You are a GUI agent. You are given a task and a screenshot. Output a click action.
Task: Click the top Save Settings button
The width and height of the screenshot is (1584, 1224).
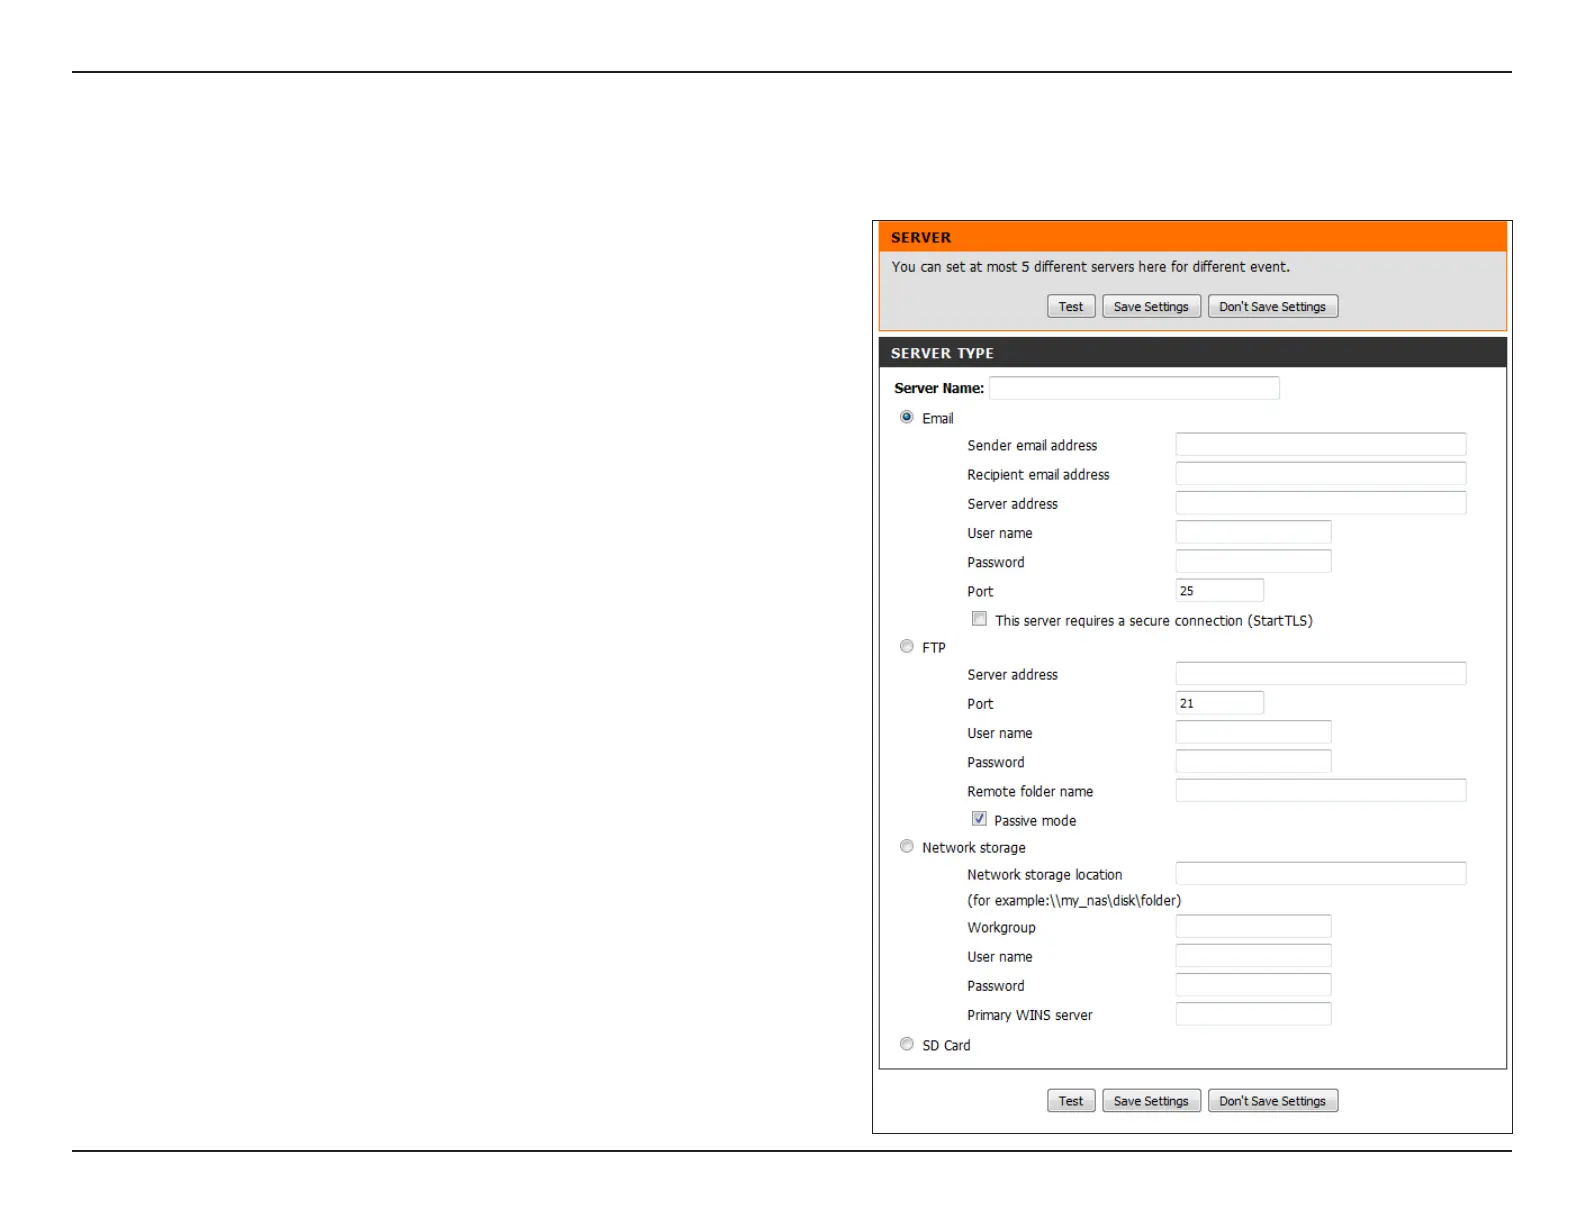(x=1151, y=307)
